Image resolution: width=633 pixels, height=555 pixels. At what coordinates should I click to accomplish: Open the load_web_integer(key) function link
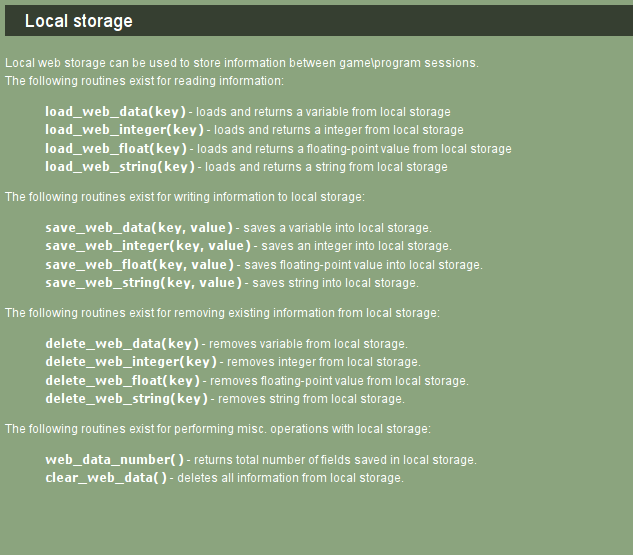tap(124, 130)
